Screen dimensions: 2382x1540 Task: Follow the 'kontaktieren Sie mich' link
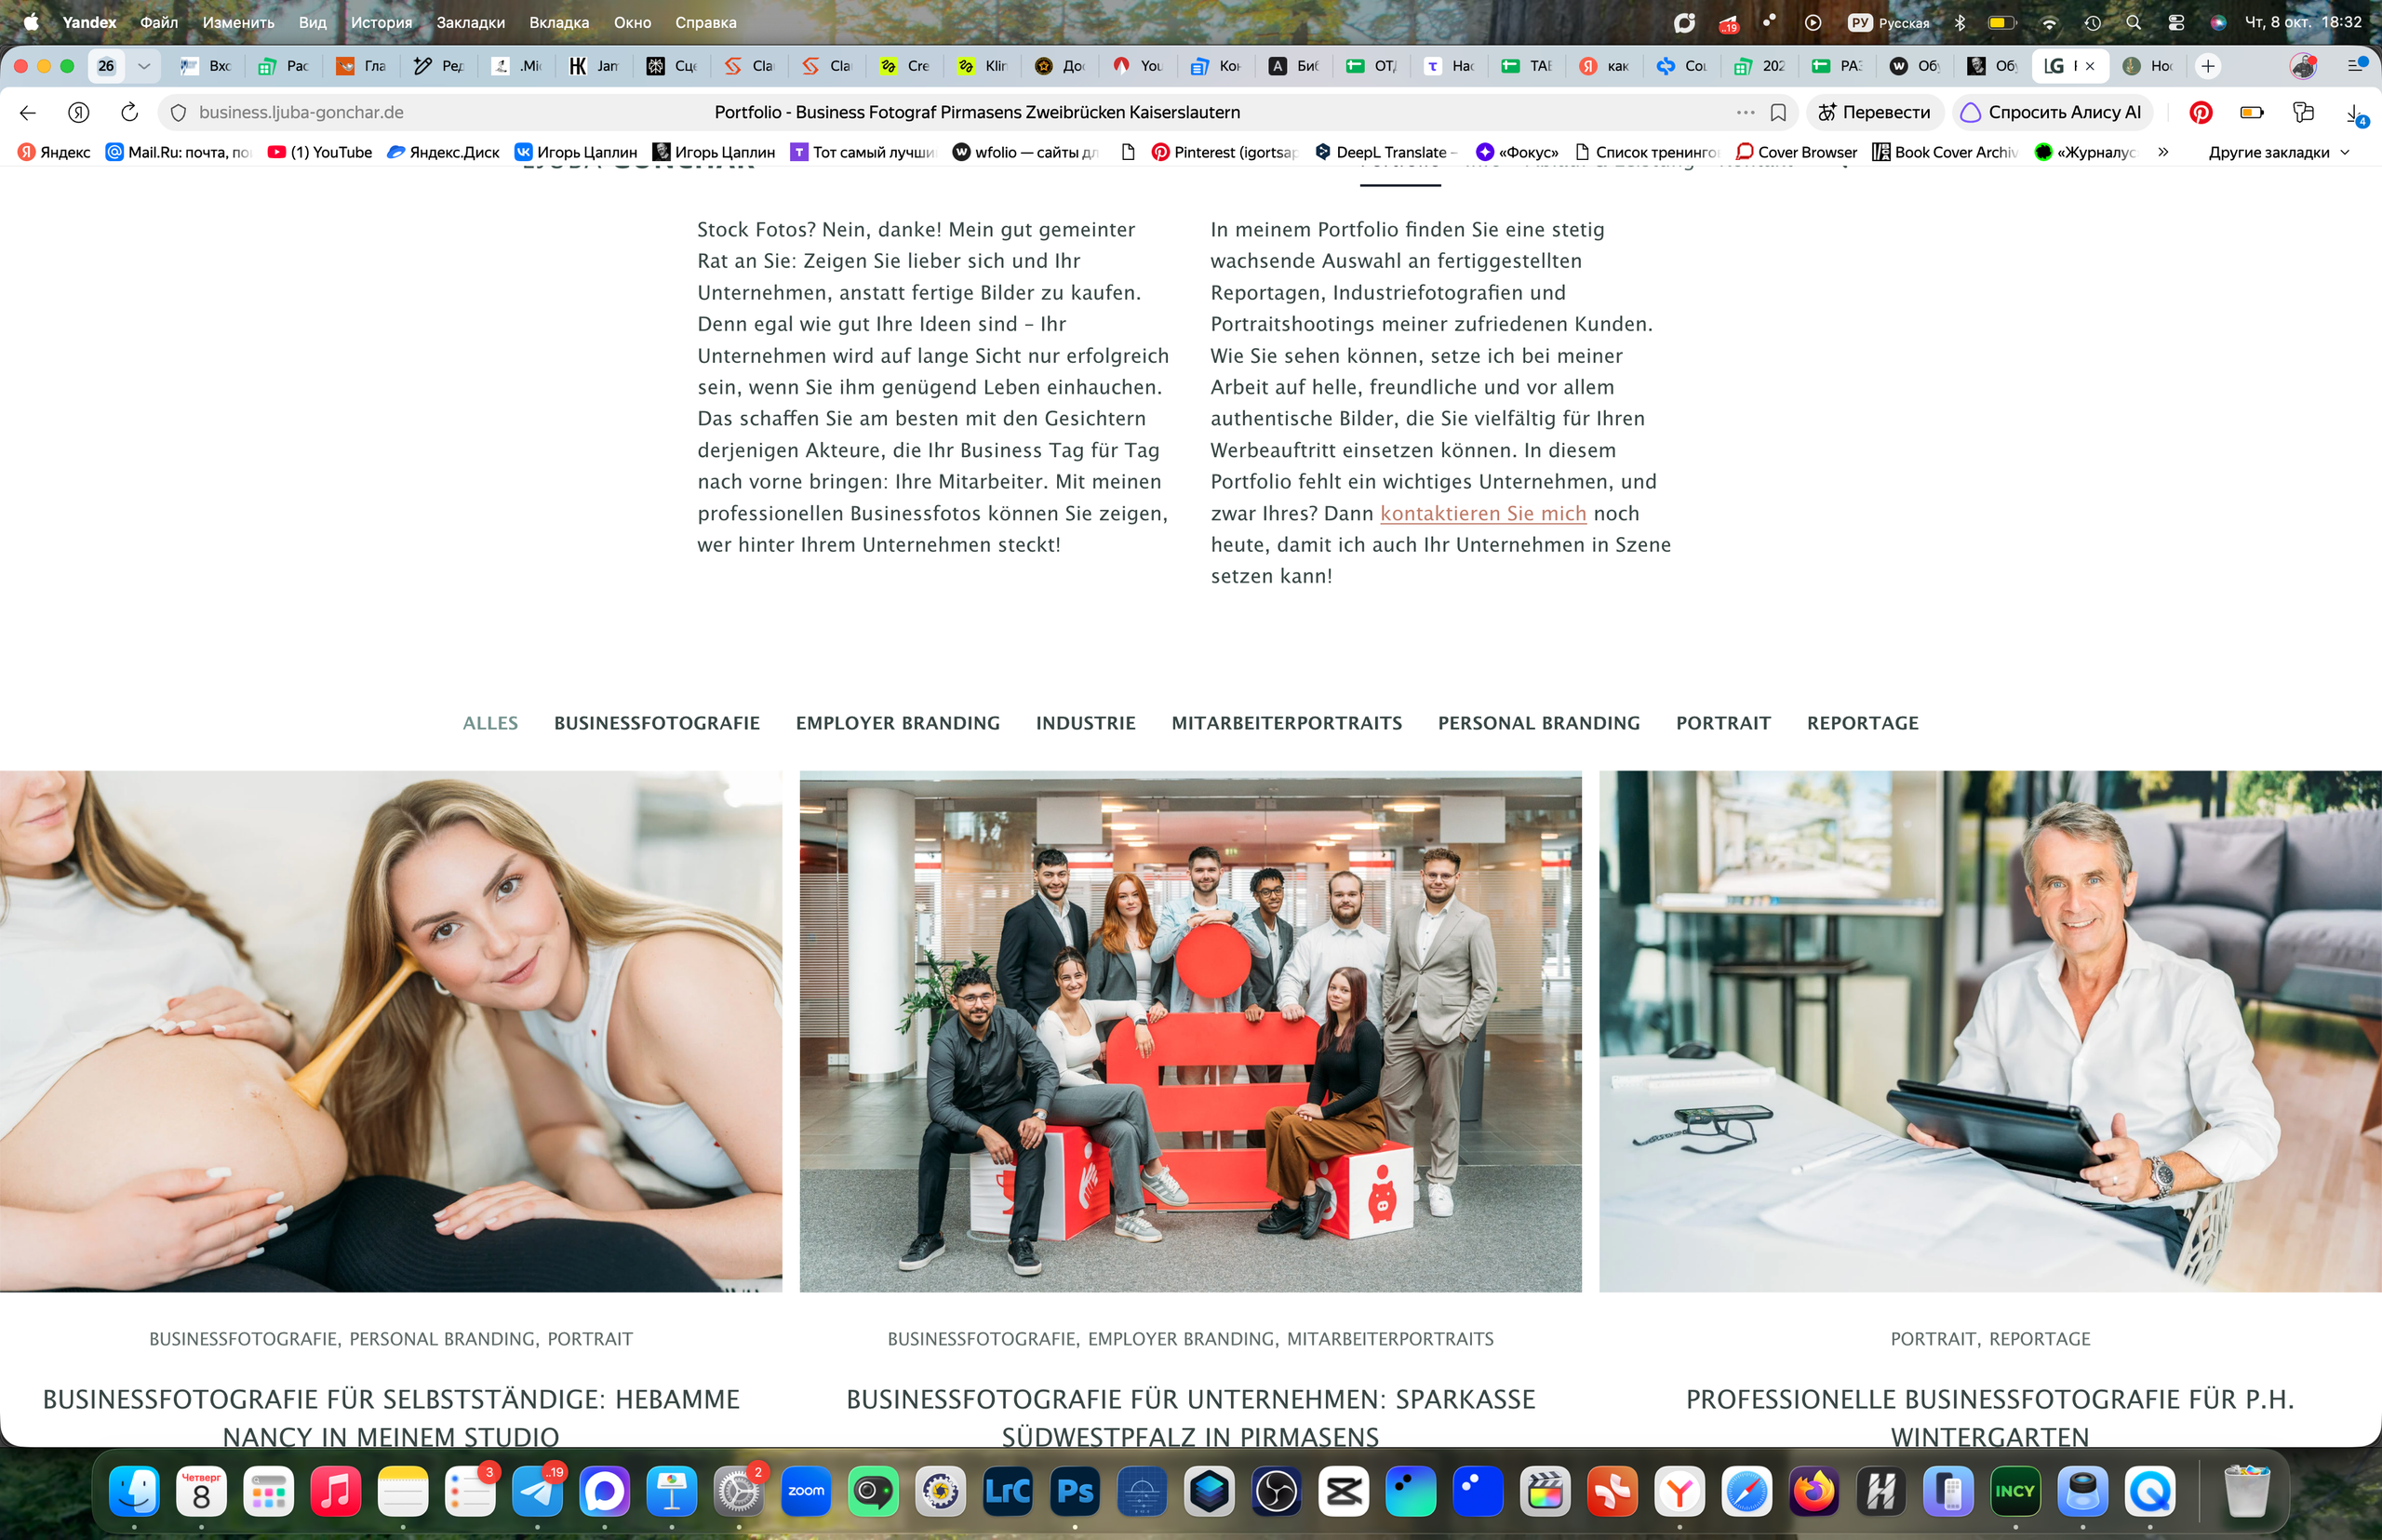click(1483, 514)
